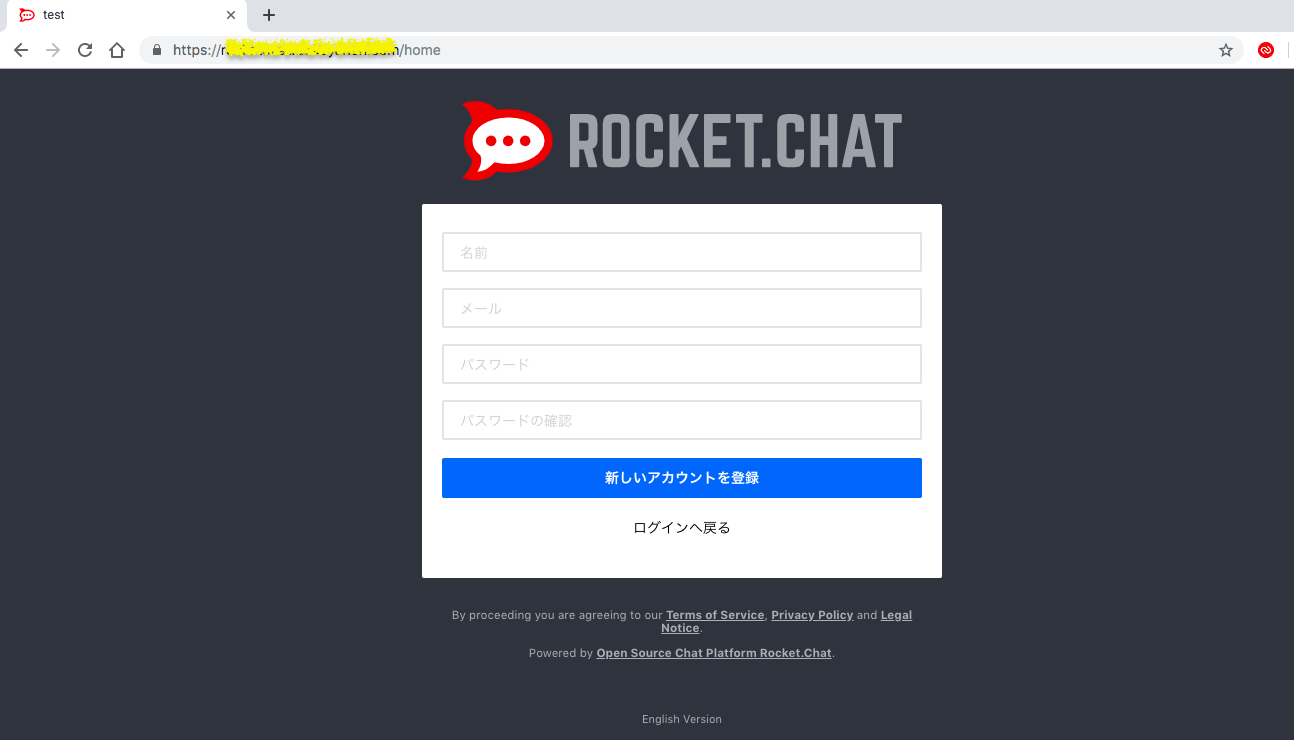Click the Rocket.Chat favicon on the browser tab
The image size is (1294, 740).
point(27,14)
